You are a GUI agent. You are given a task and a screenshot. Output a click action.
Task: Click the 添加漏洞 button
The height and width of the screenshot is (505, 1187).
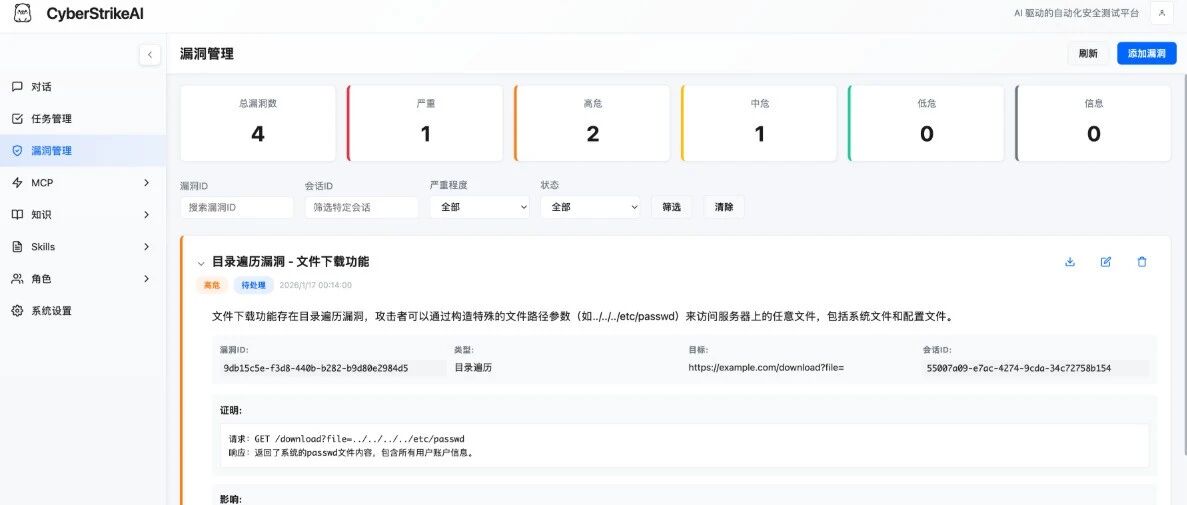tap(1146, 54)
